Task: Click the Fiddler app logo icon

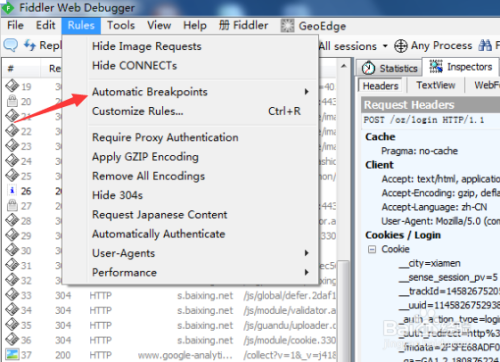Action: (8, 8)
